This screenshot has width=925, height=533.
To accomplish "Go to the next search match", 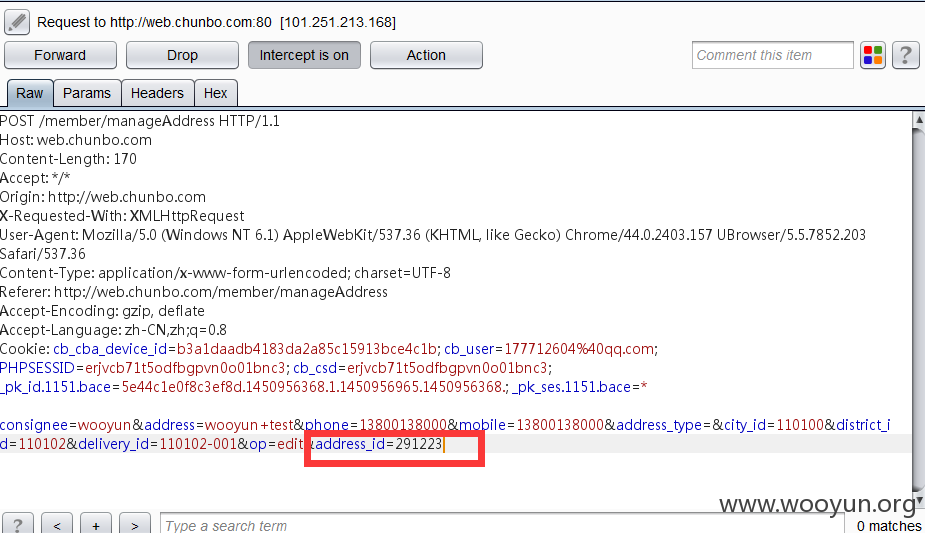I will click(x=135, y=524).
